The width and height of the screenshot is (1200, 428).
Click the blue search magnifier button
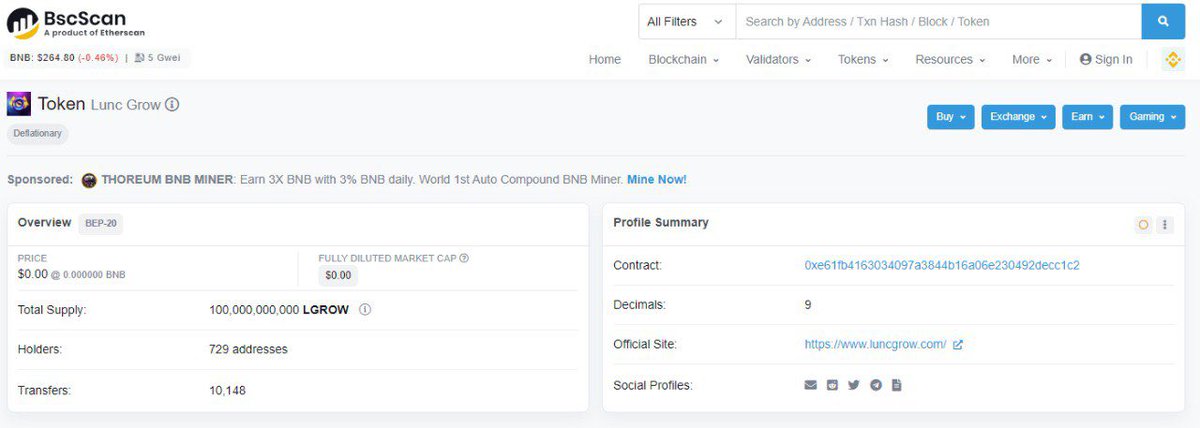(x=1163, y=21)
